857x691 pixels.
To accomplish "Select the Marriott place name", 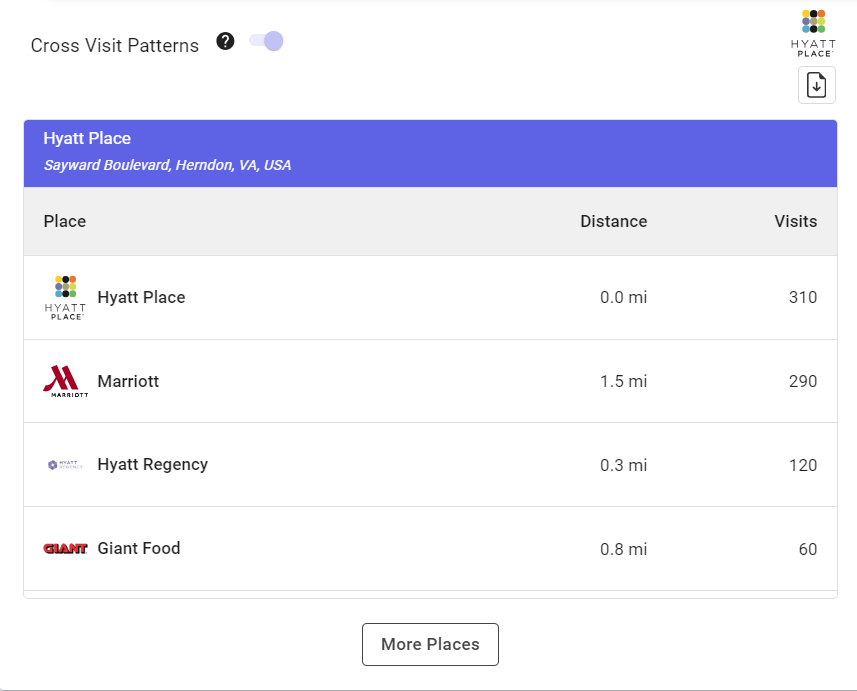I will 128,381.
